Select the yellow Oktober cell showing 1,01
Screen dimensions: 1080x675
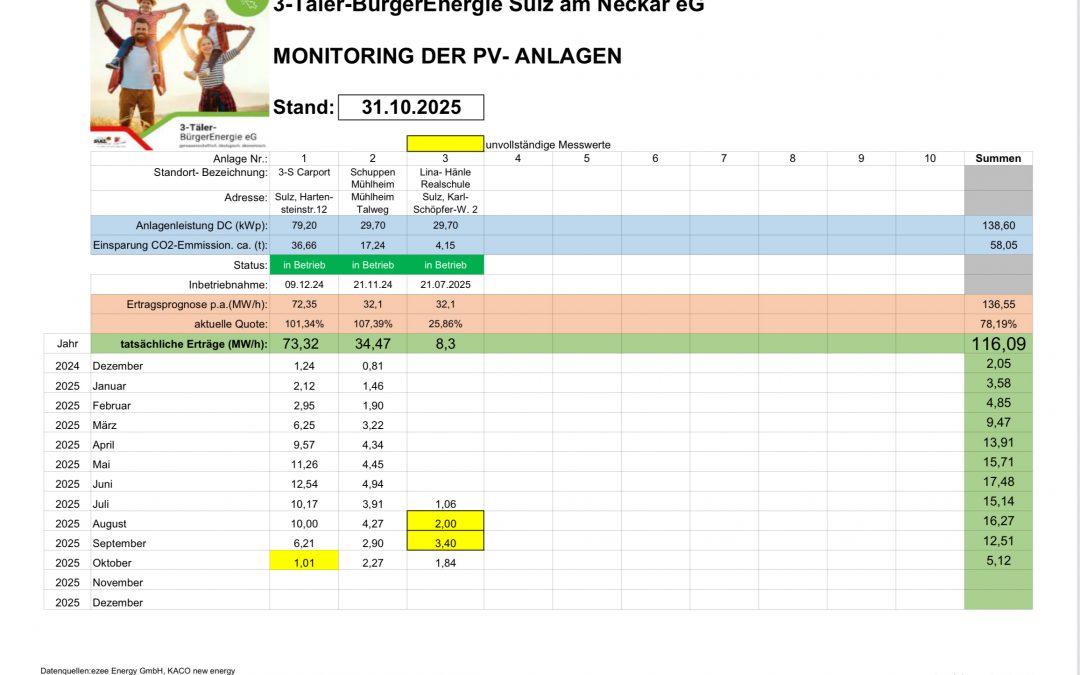[304, 563]
